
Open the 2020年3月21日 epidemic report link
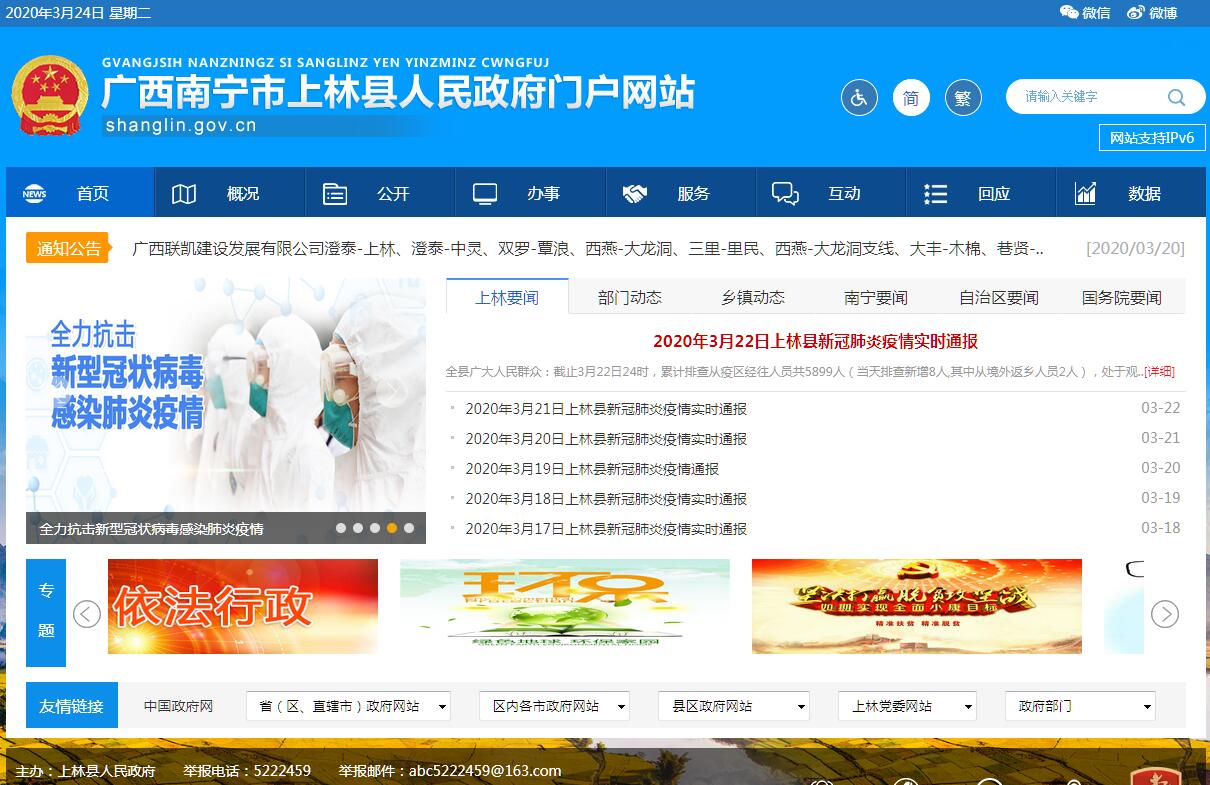point(606,409)
